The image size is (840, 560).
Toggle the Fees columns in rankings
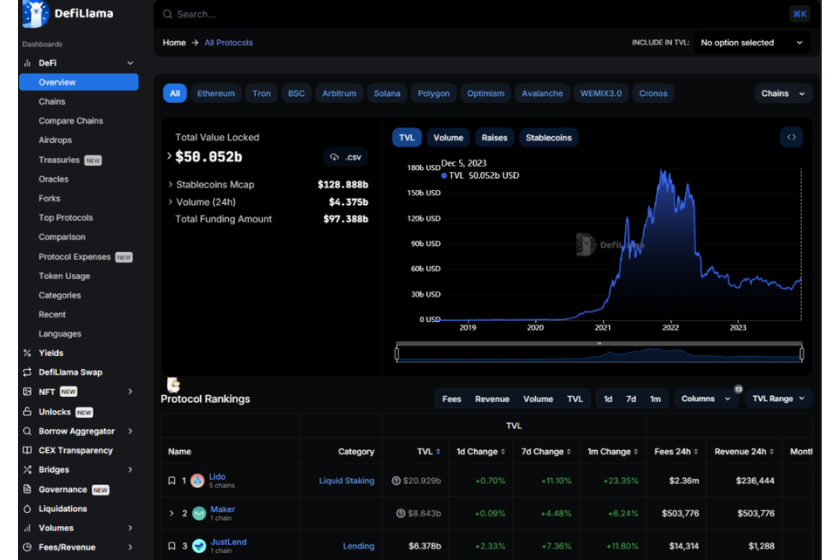click(452, 399)
